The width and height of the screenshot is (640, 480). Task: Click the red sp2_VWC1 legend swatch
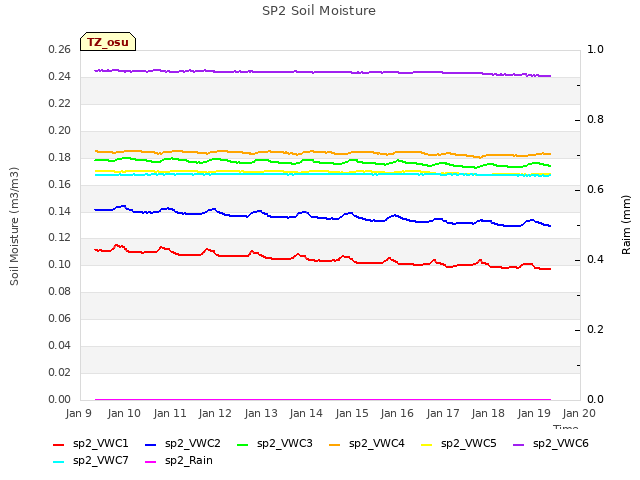(59, 445)
